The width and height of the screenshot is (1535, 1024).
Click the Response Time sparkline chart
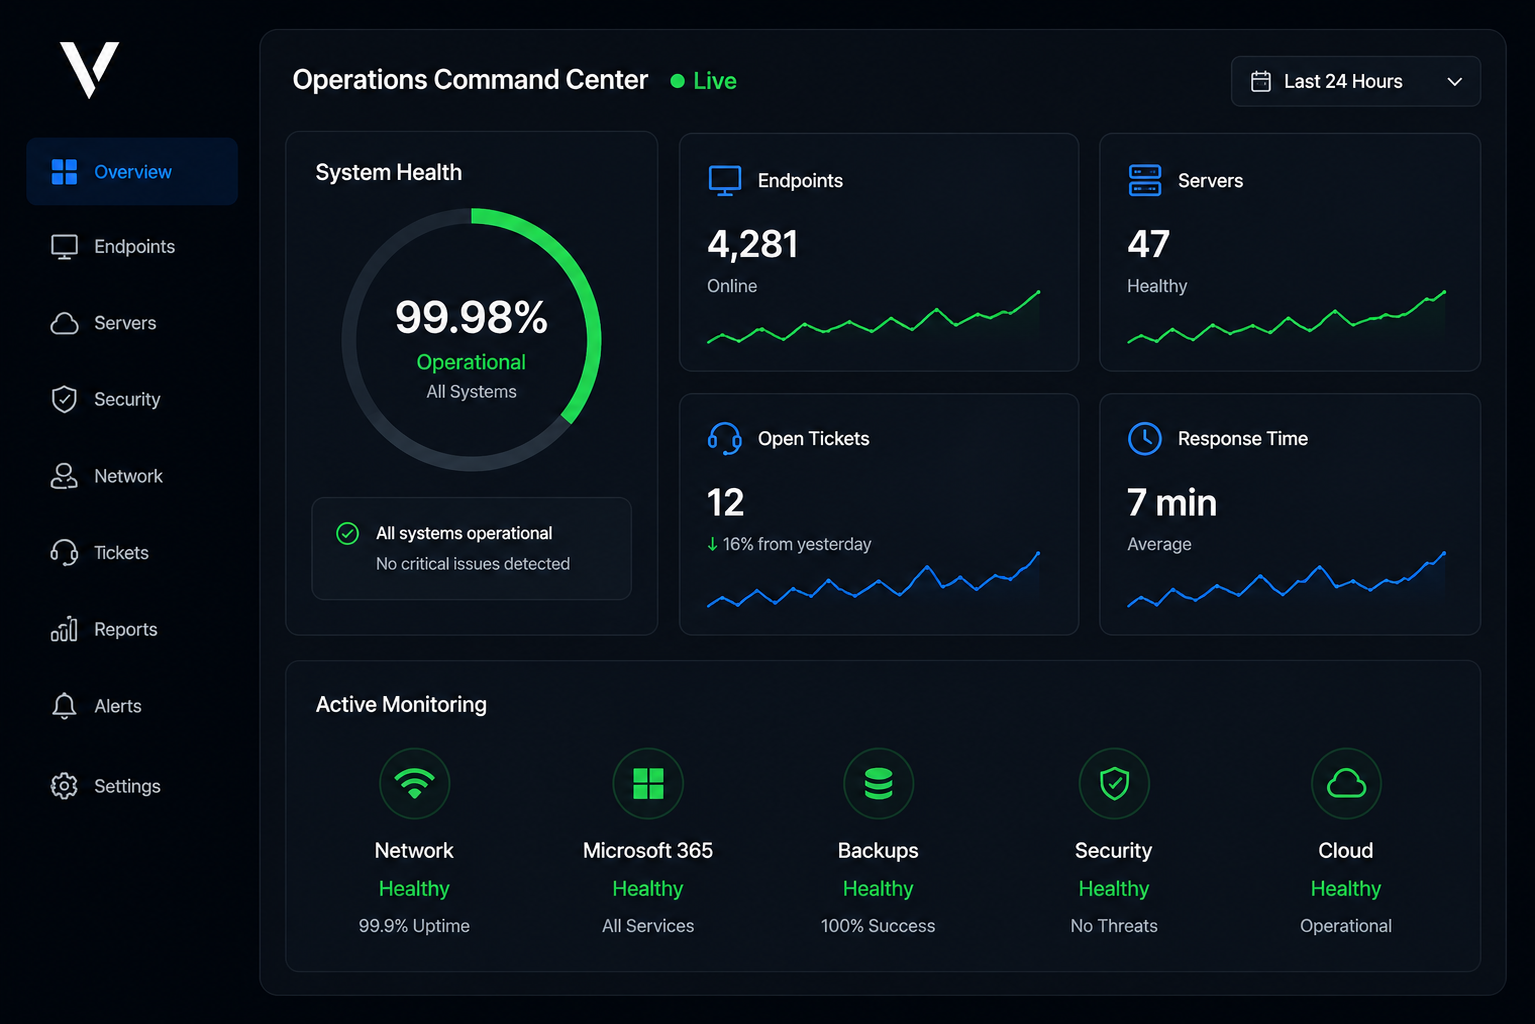tap(1287, 580)
